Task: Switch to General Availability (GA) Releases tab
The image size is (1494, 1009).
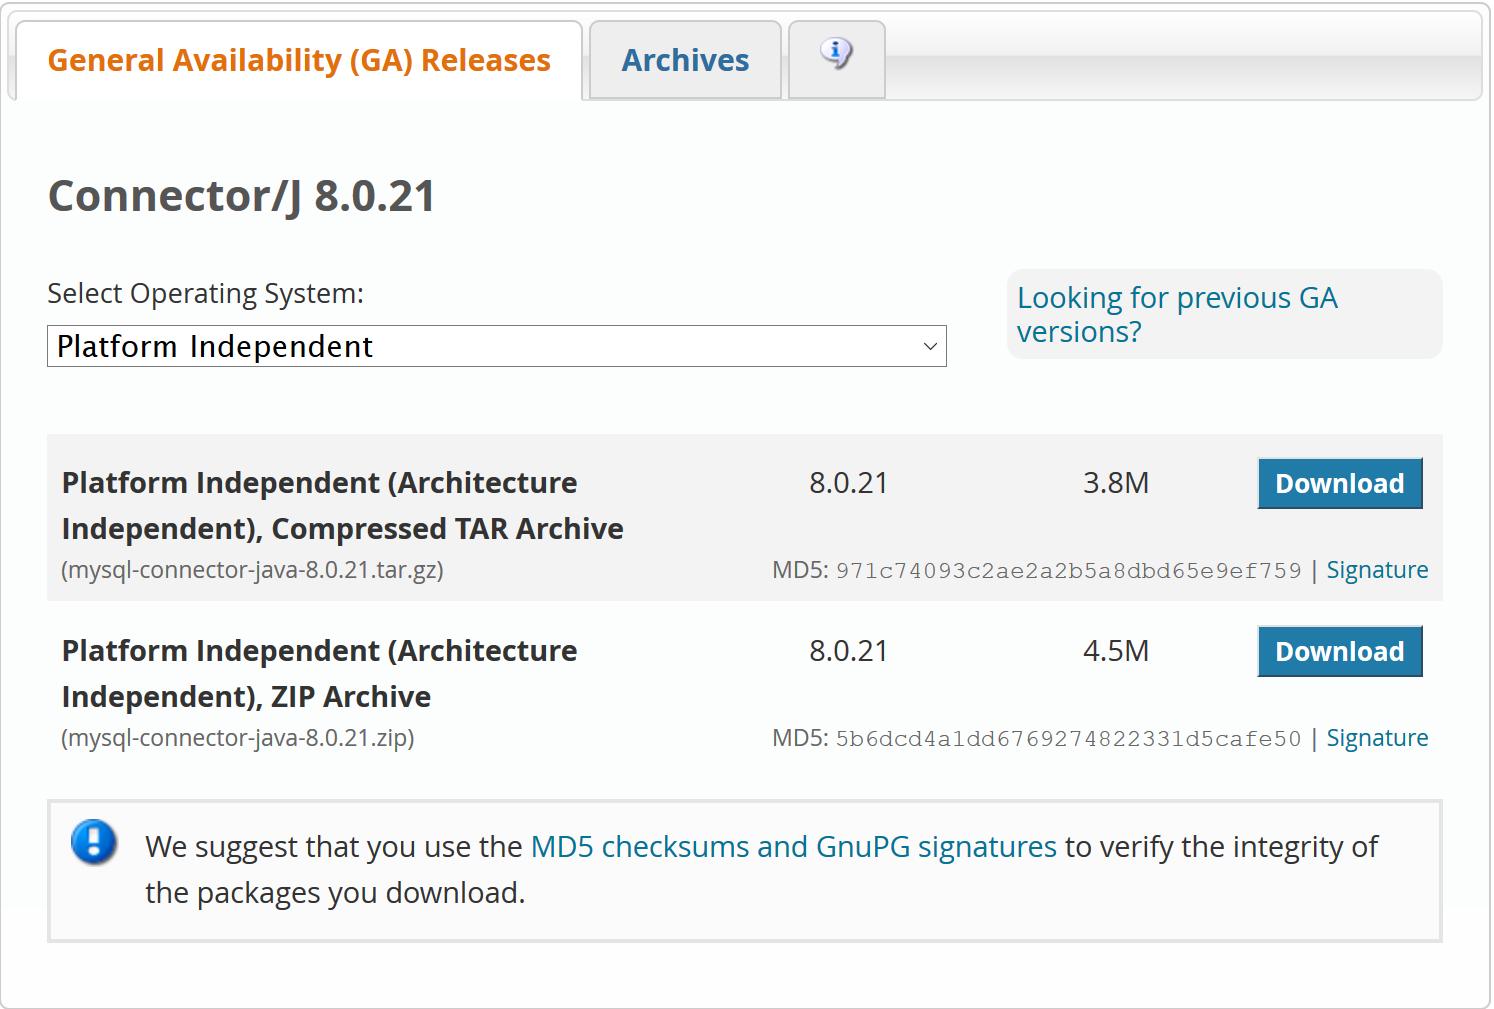Action: 299,60
